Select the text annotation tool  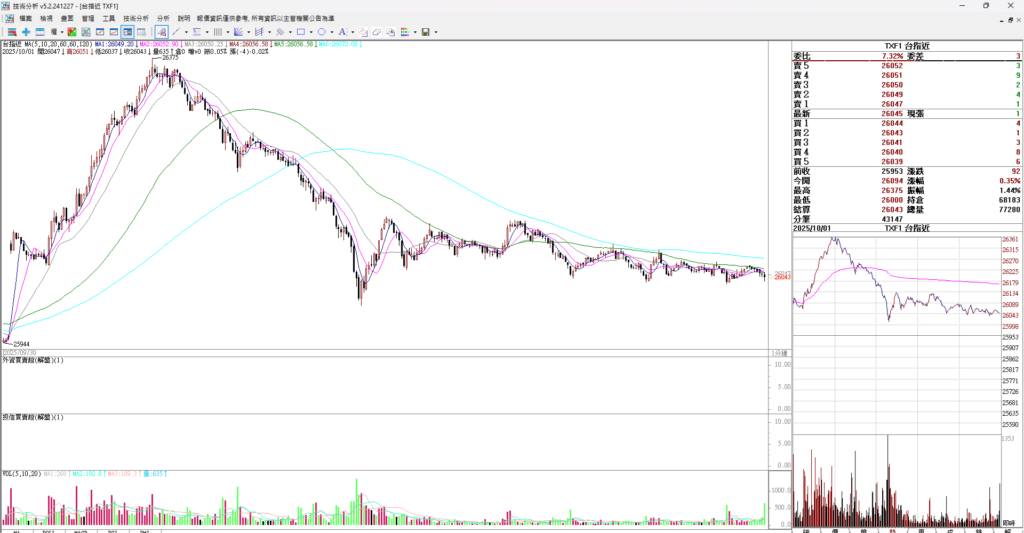pos(342,32)
